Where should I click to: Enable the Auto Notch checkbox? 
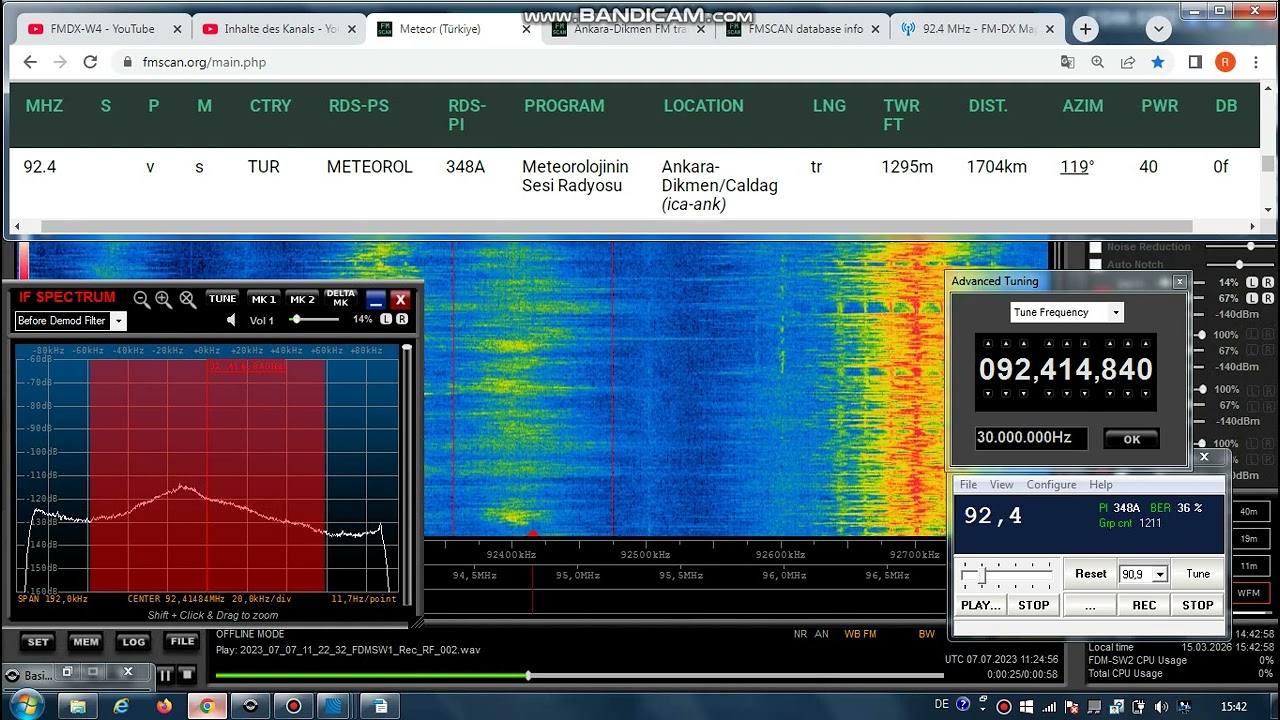point(1095,265)
